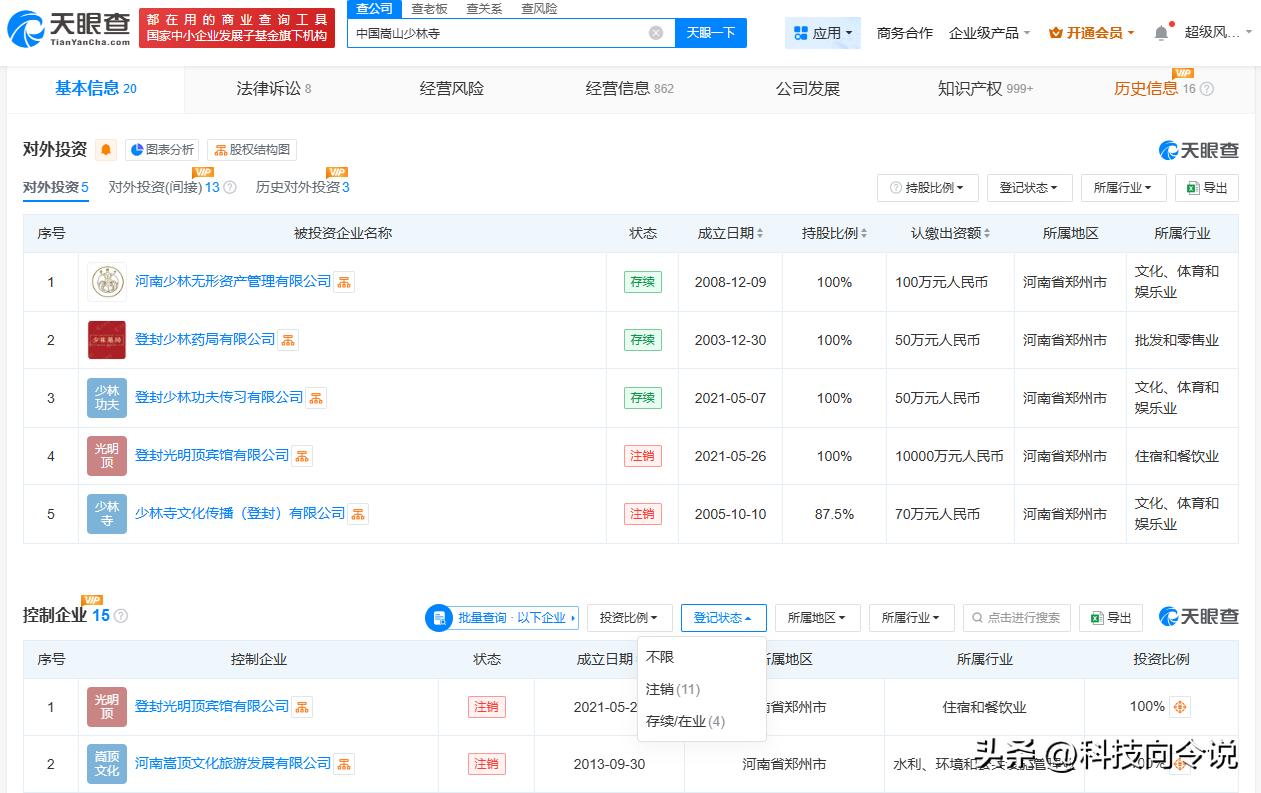Open 投资比例 filter dropdown
Screen dimensions: 1261x793
630,618
